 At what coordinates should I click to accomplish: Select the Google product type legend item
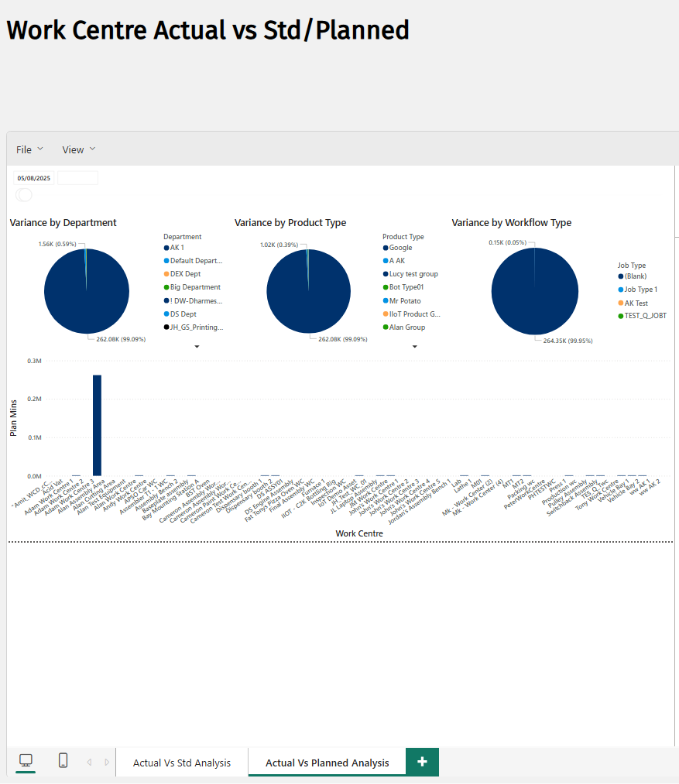click(x=398, y=248)
